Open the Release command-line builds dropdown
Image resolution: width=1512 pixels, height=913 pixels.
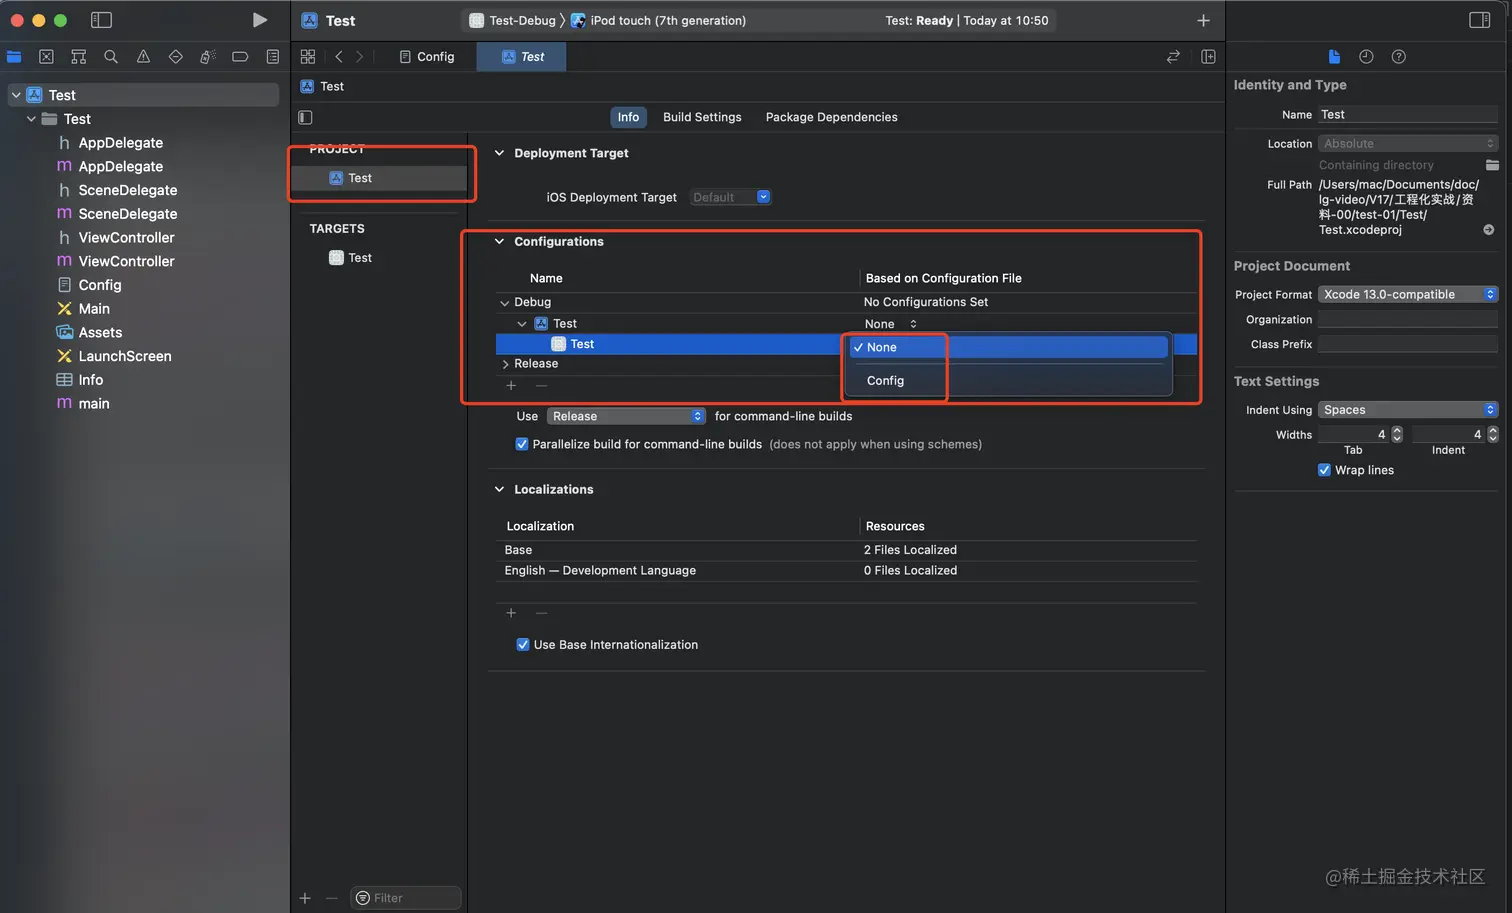(x=626, y=416)
